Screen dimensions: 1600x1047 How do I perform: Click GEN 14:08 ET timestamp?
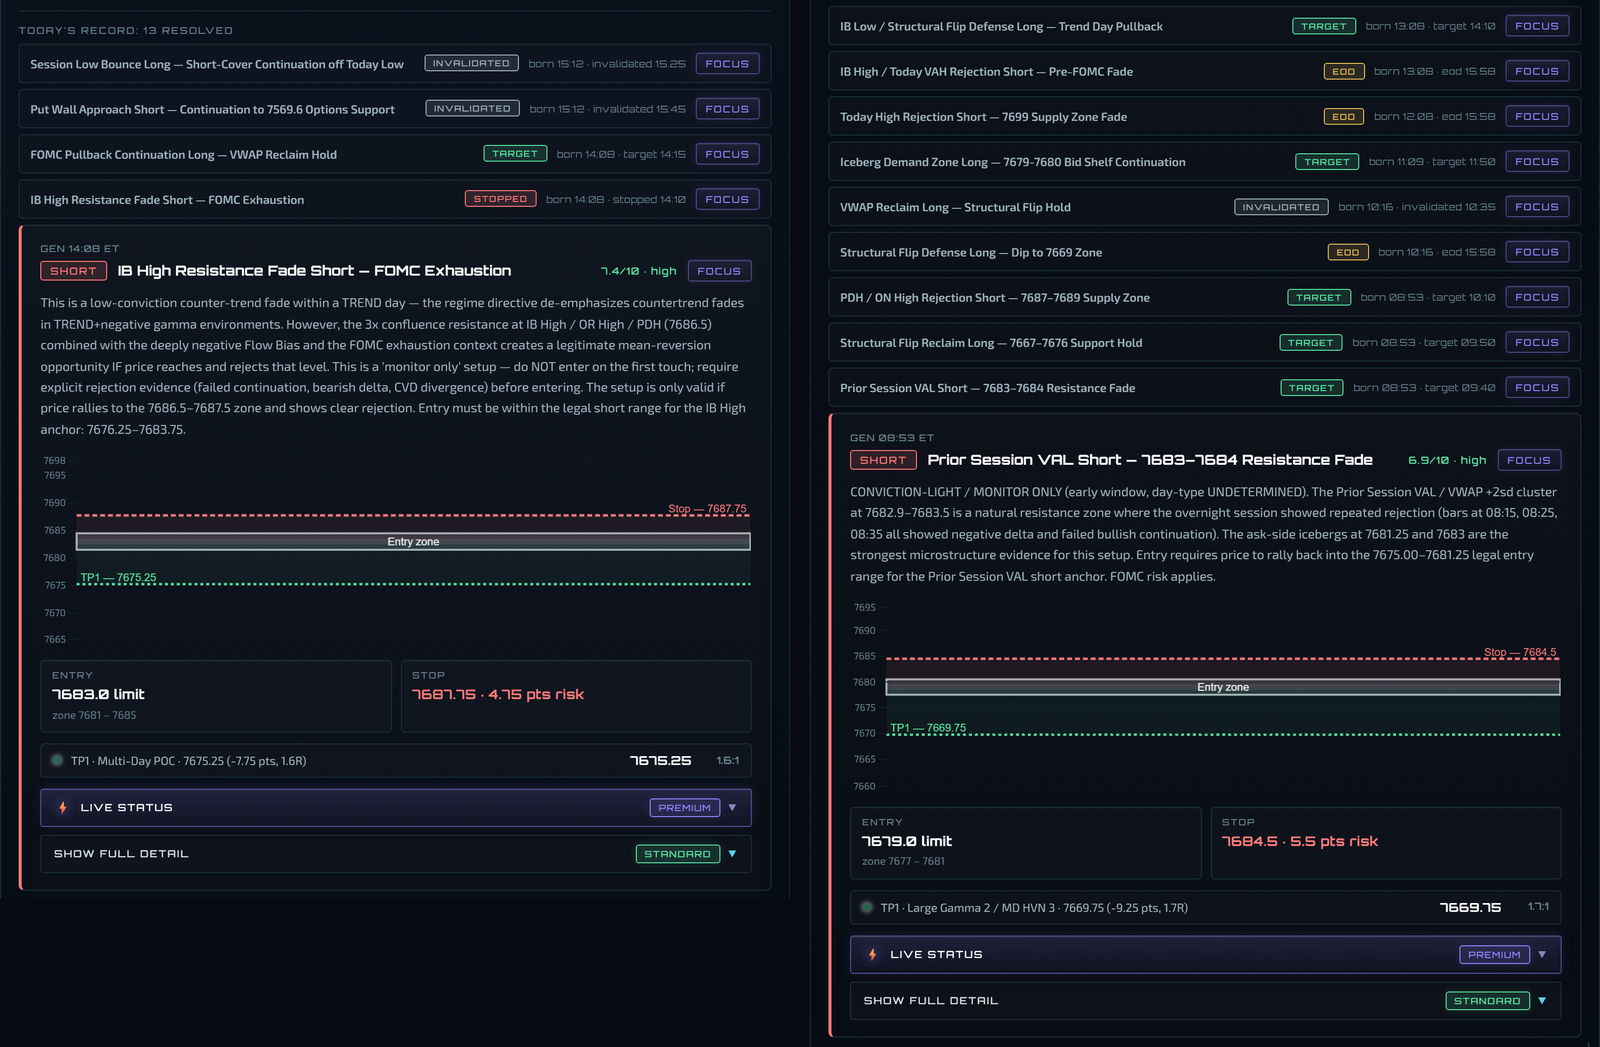point(79,248)
